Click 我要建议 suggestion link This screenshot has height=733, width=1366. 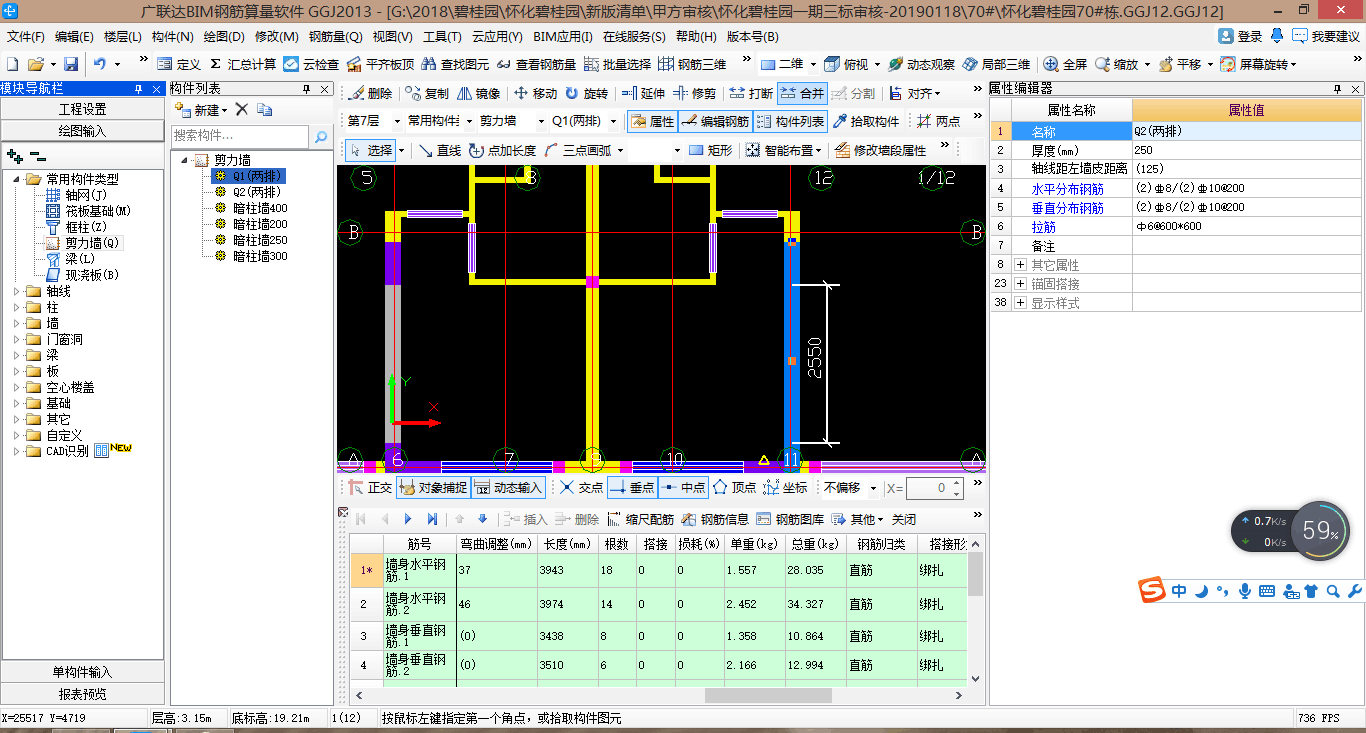pos(1326,36)
